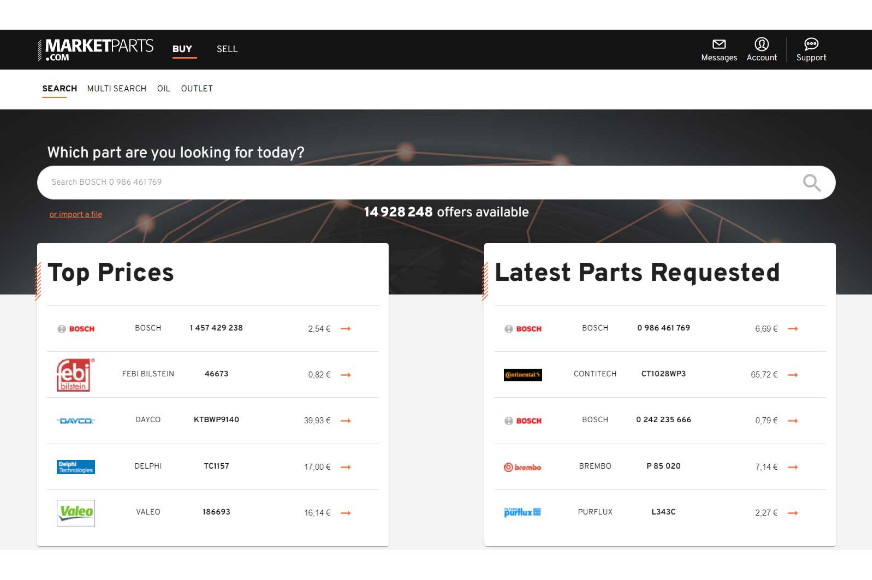Click part number 186693
The width and height of the screenshot is (872, 580).
click(216, 512)
